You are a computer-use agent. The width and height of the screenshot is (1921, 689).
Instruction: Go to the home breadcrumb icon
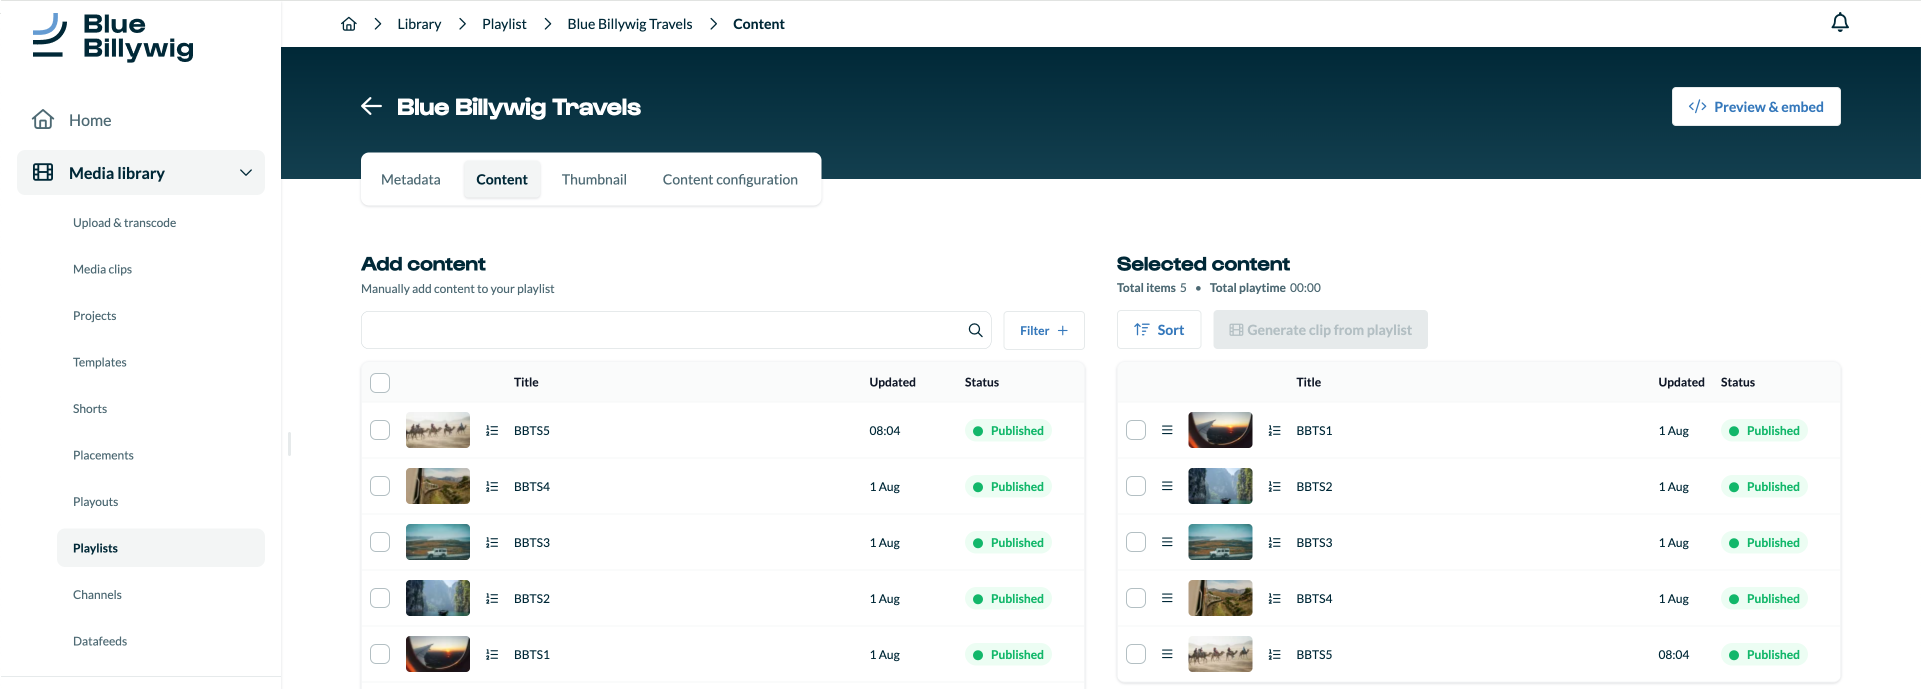click(x=349, y=24)
